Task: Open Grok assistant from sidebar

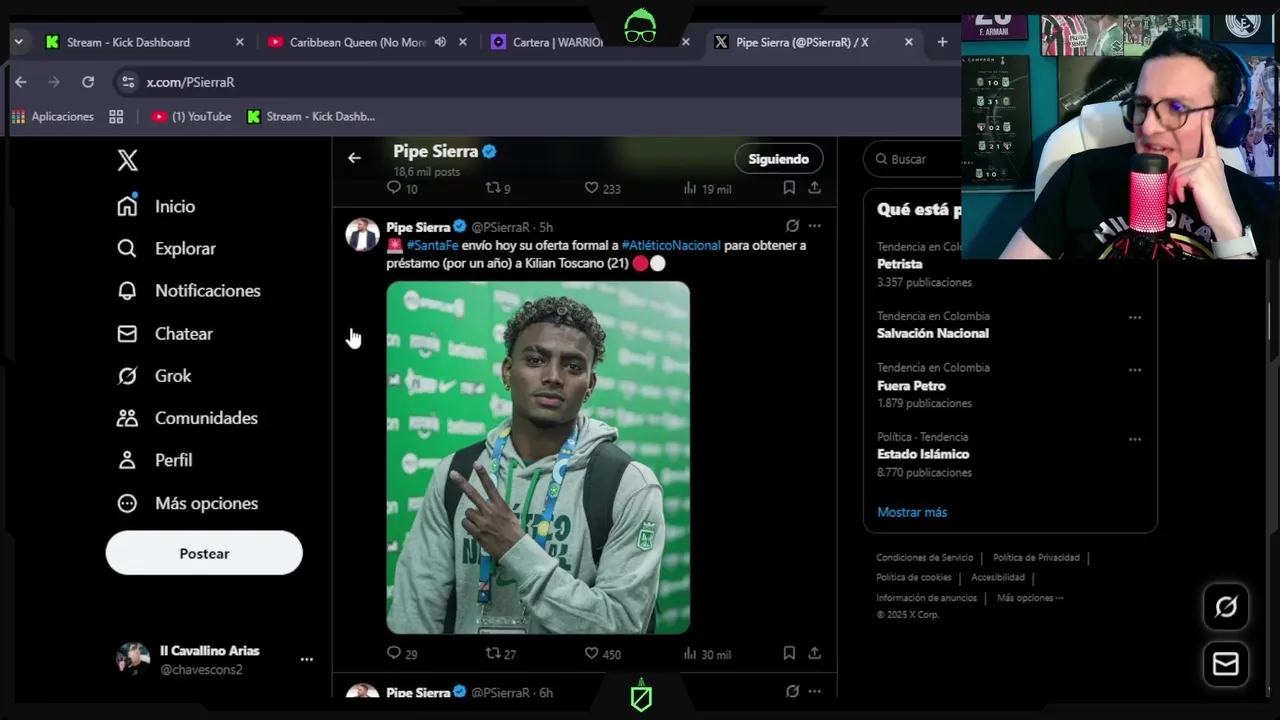Action: (x=153, y=376)
